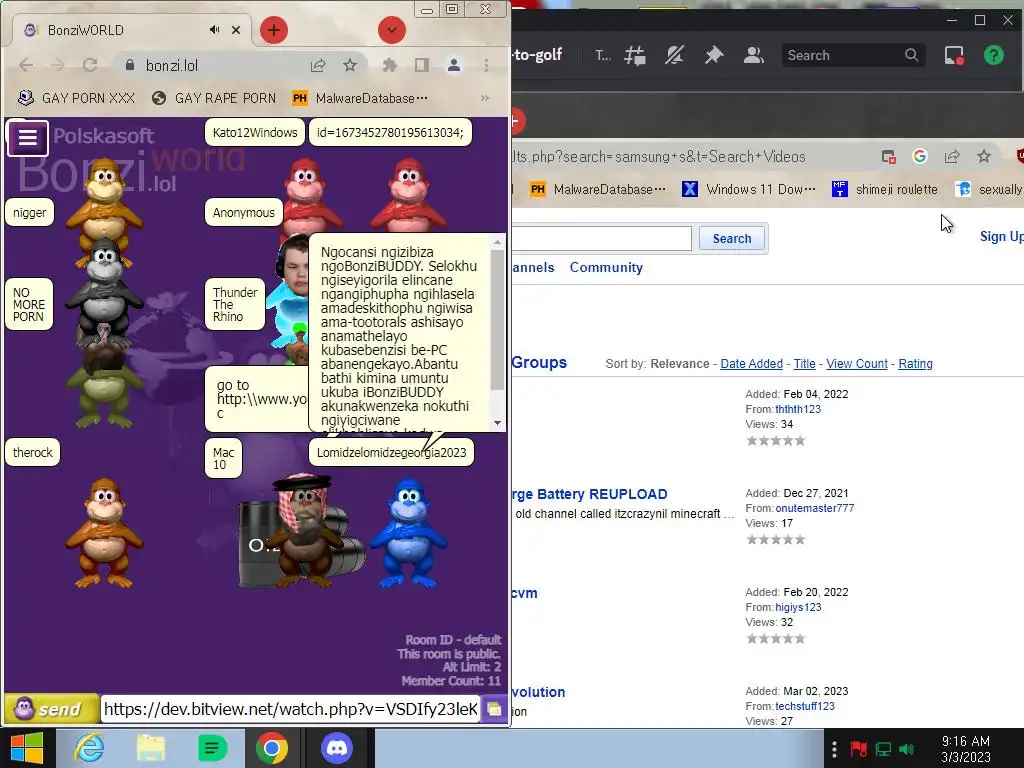The width and height of the screenshot is (1024, 768).
Task: Share the bonzi.lol page
Action: click(x=318, y=65)
